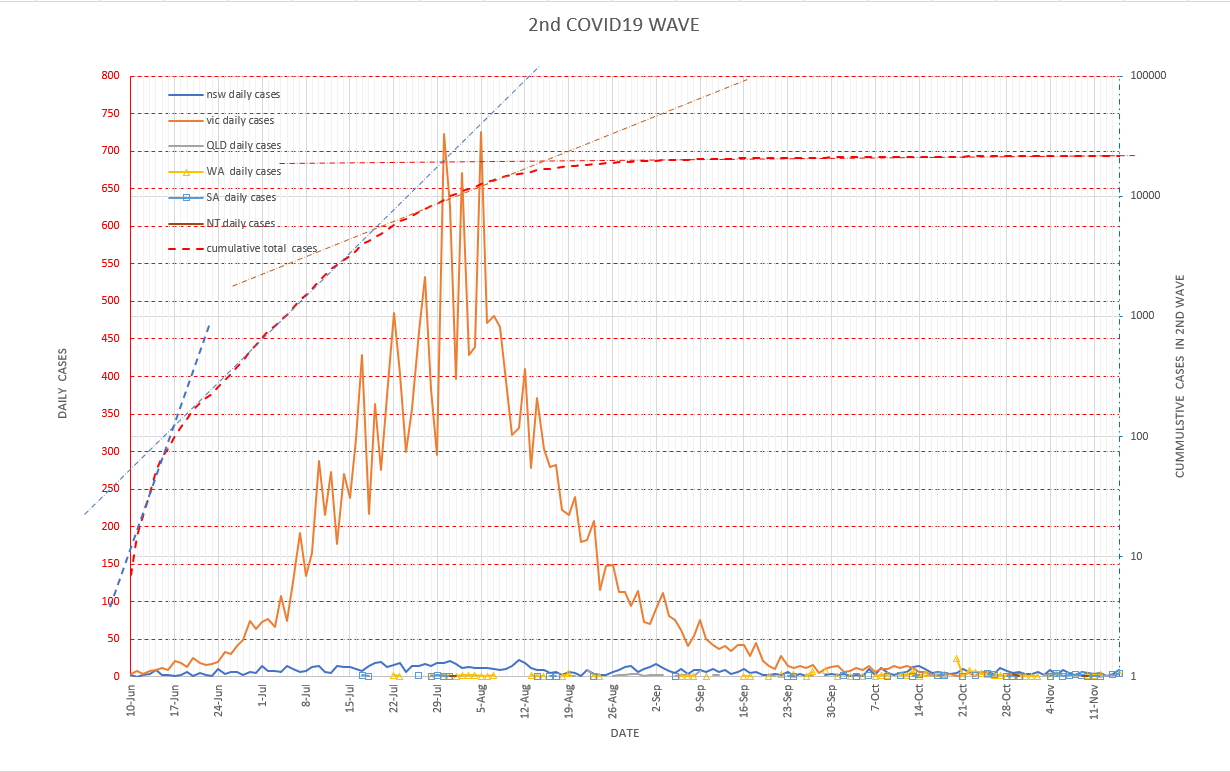Screen dimensions: 1230x772
Task: Click the 750 label on the left axis
Action: pos(109,114)
